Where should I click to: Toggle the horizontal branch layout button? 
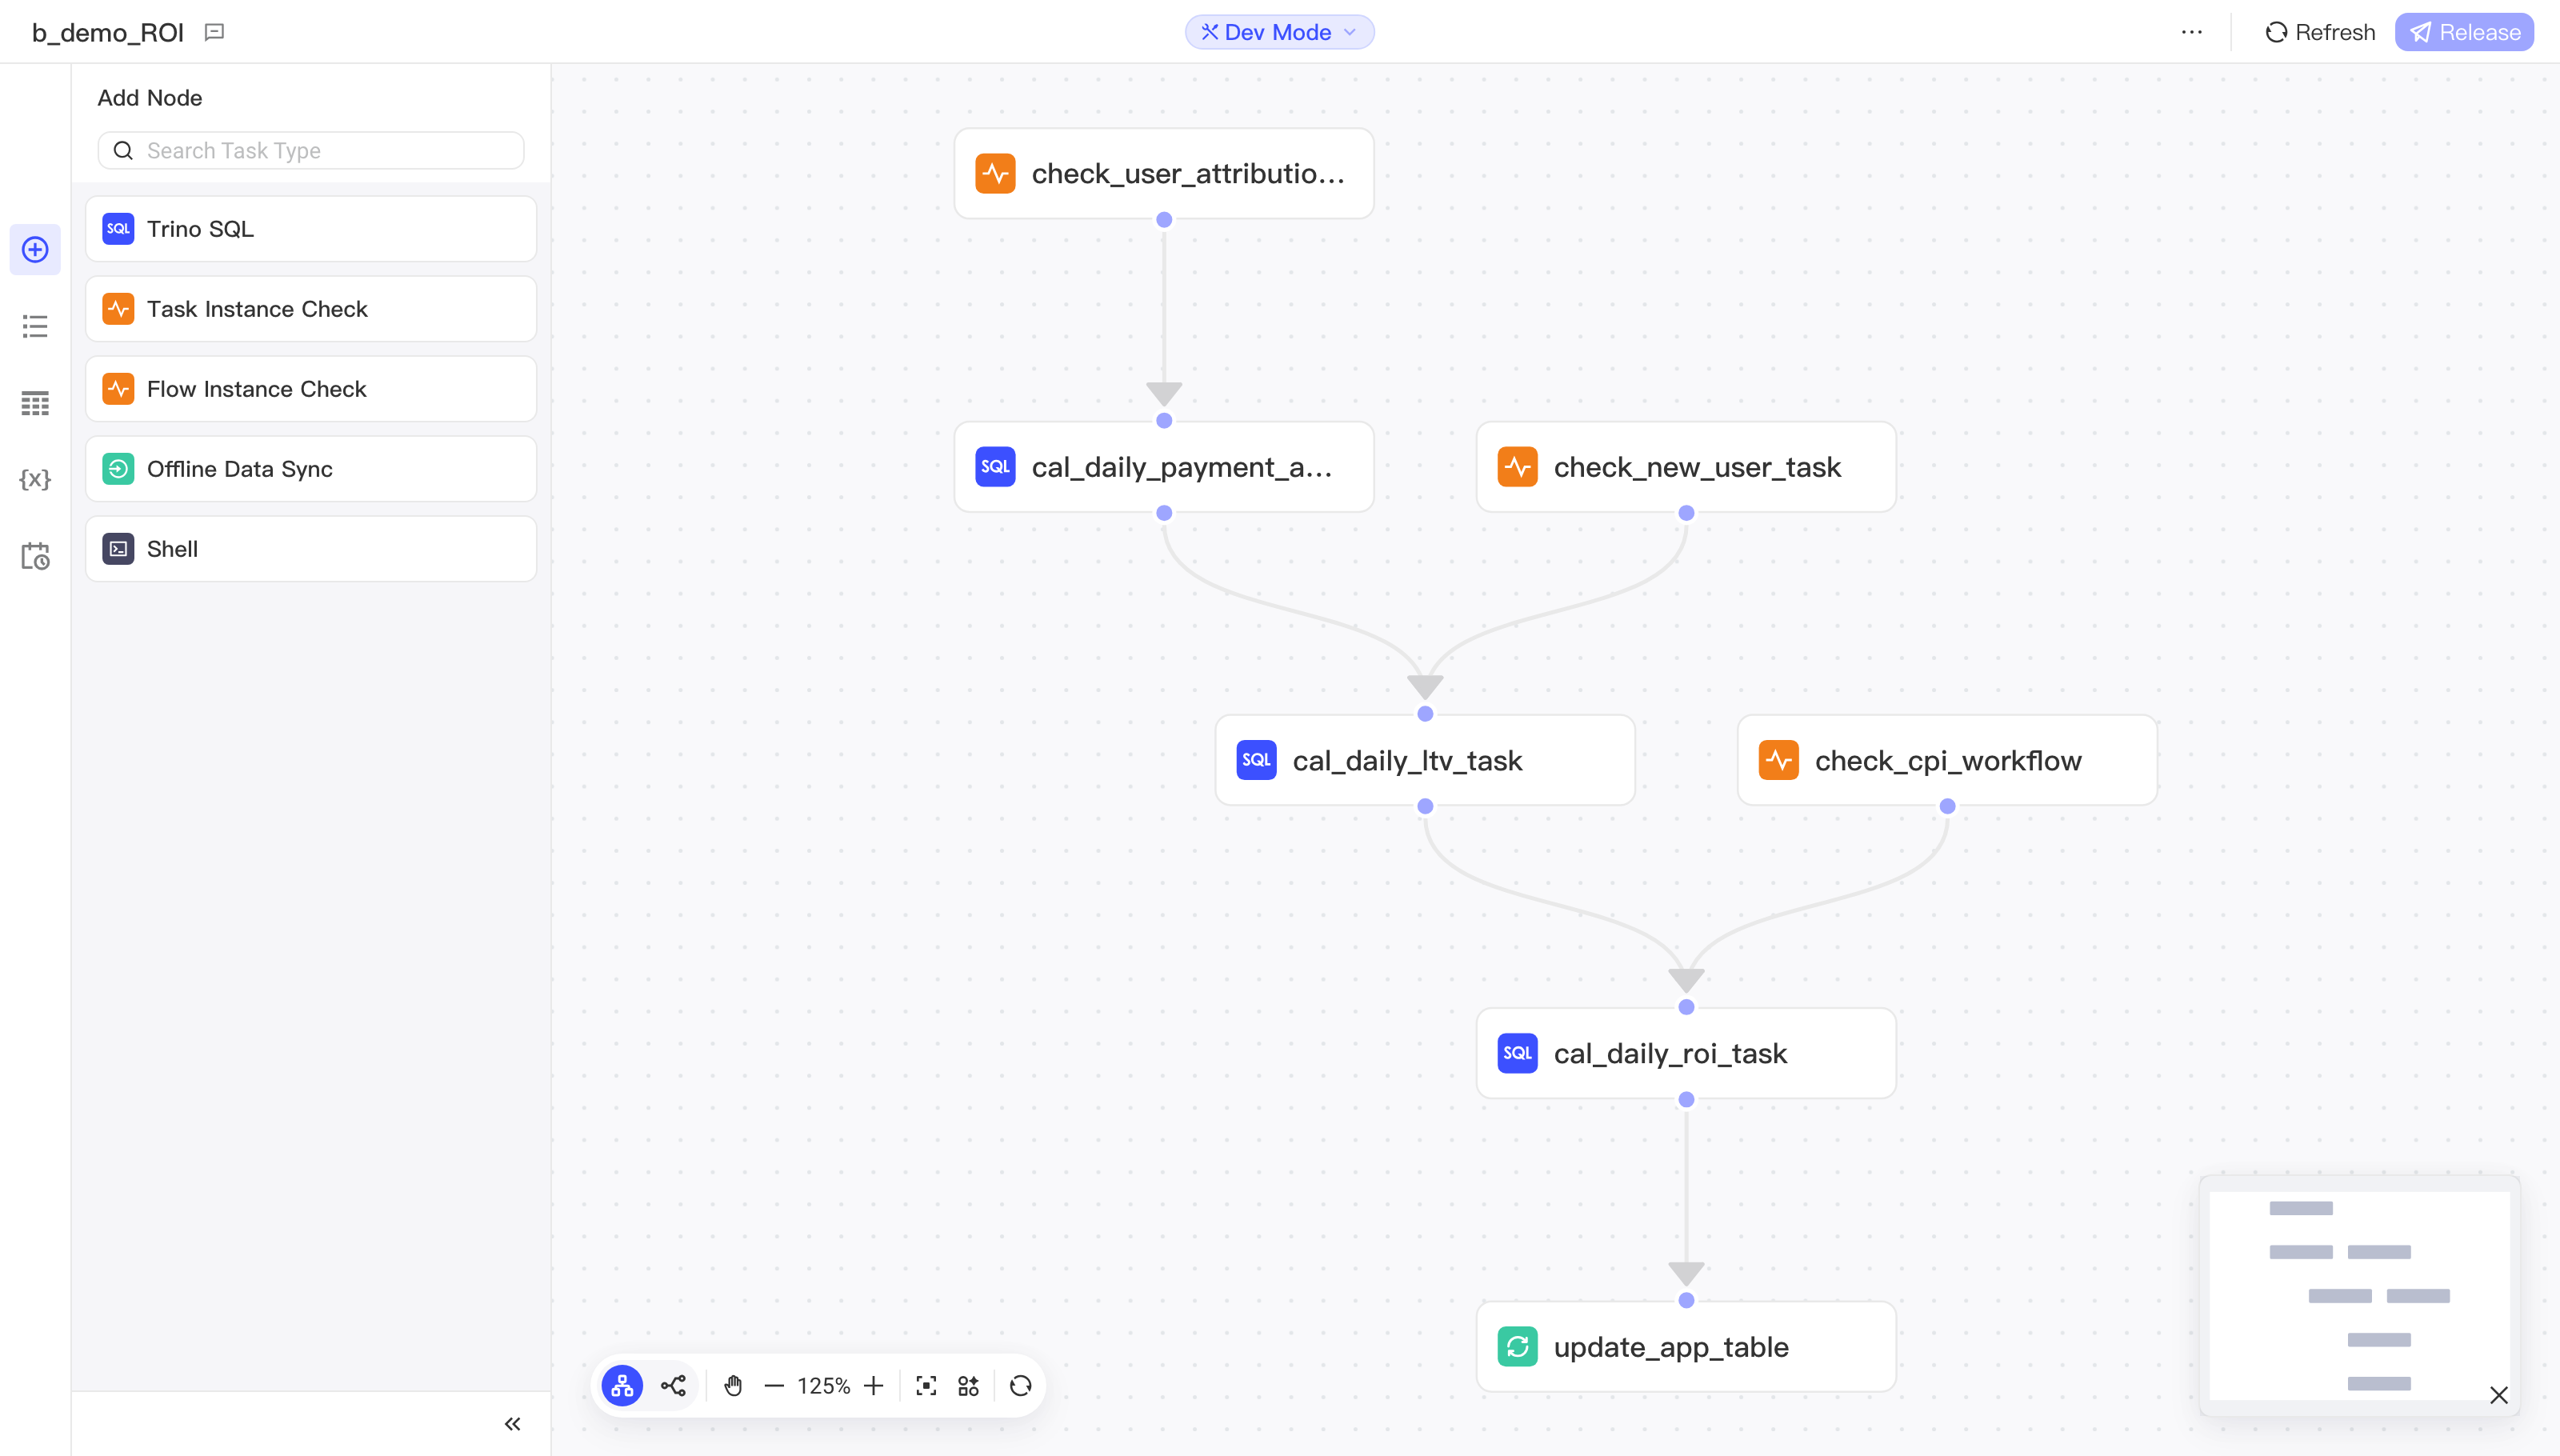coord(673,1385)
